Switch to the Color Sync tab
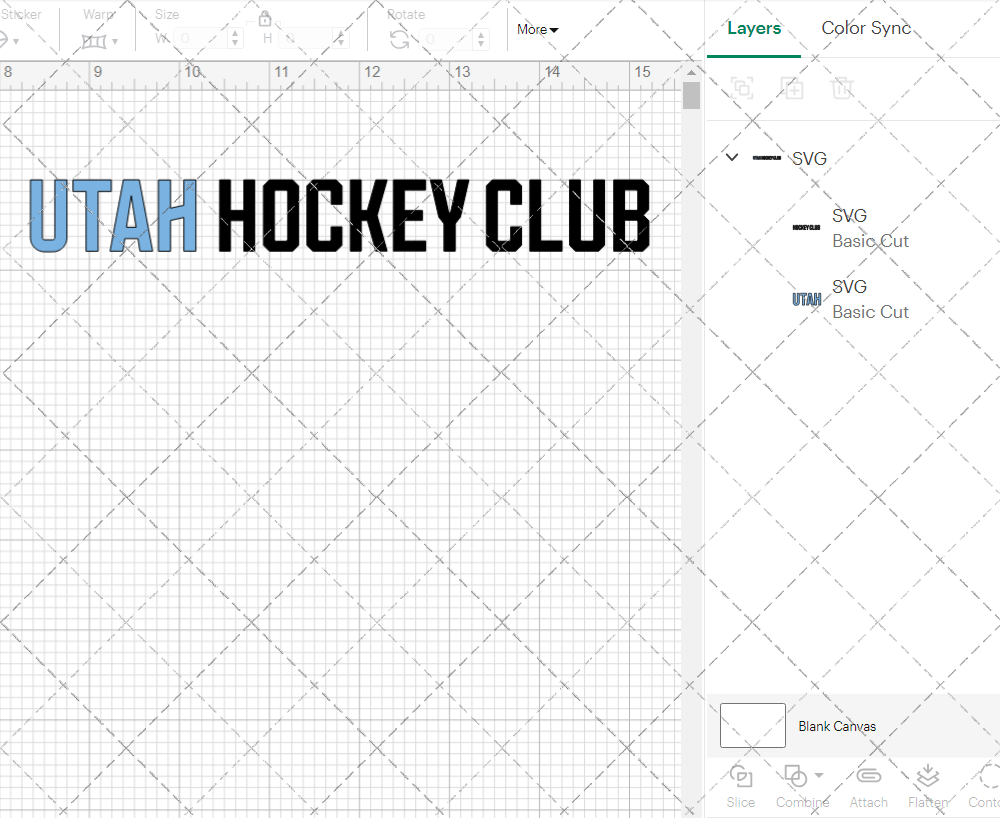Screen dimensions: 1000x818 [866, 28]
